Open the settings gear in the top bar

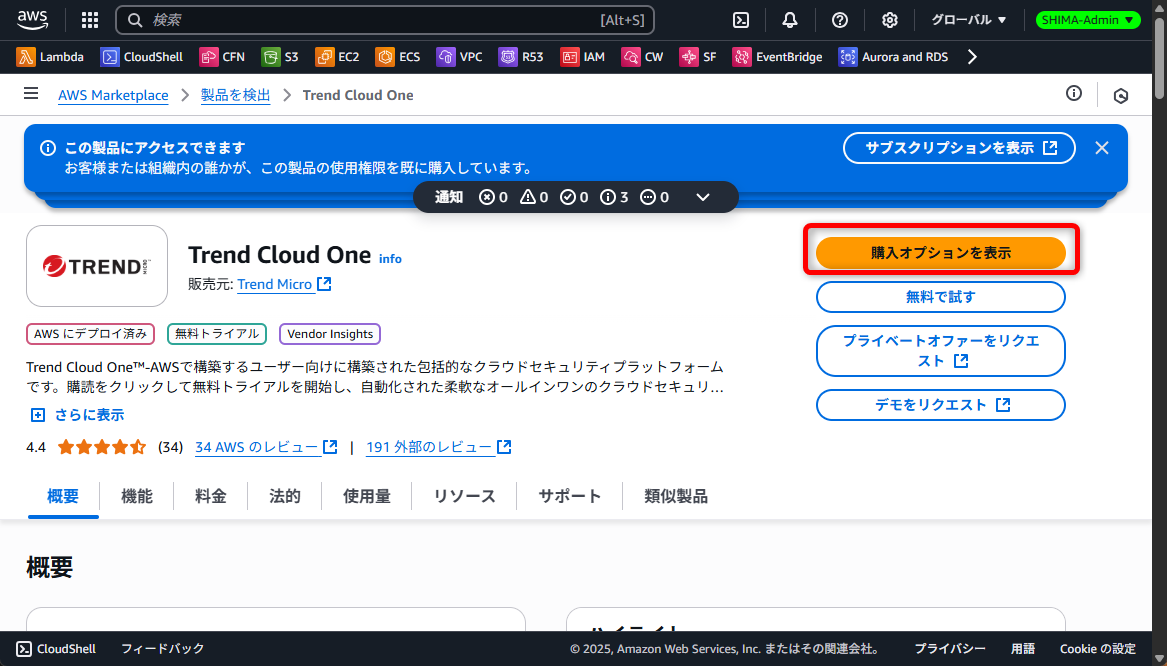pos(889,20)
